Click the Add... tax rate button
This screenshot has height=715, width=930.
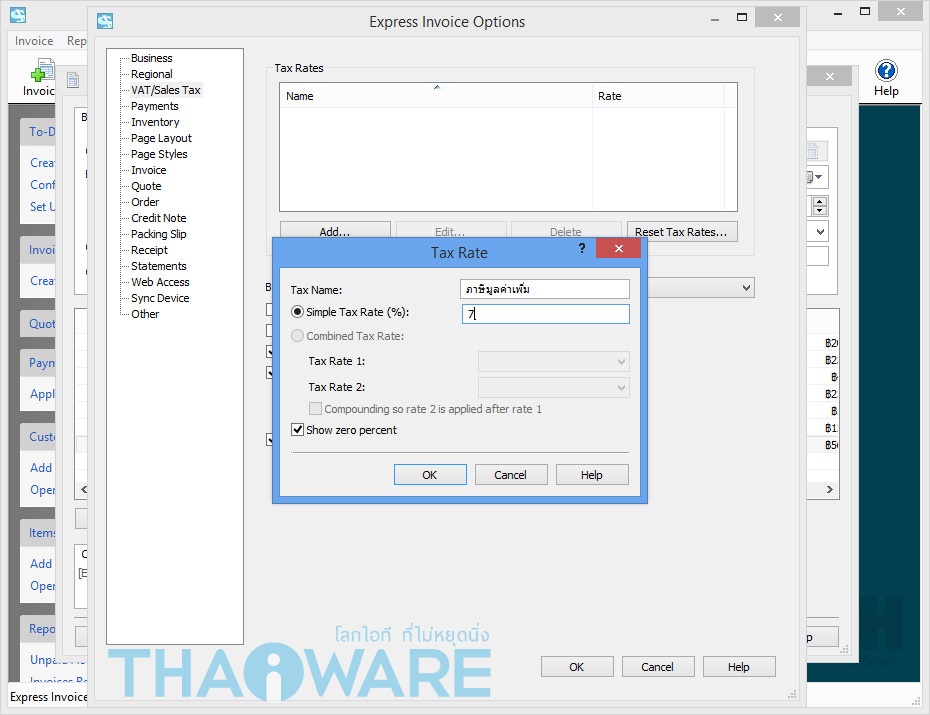point(335,230)
